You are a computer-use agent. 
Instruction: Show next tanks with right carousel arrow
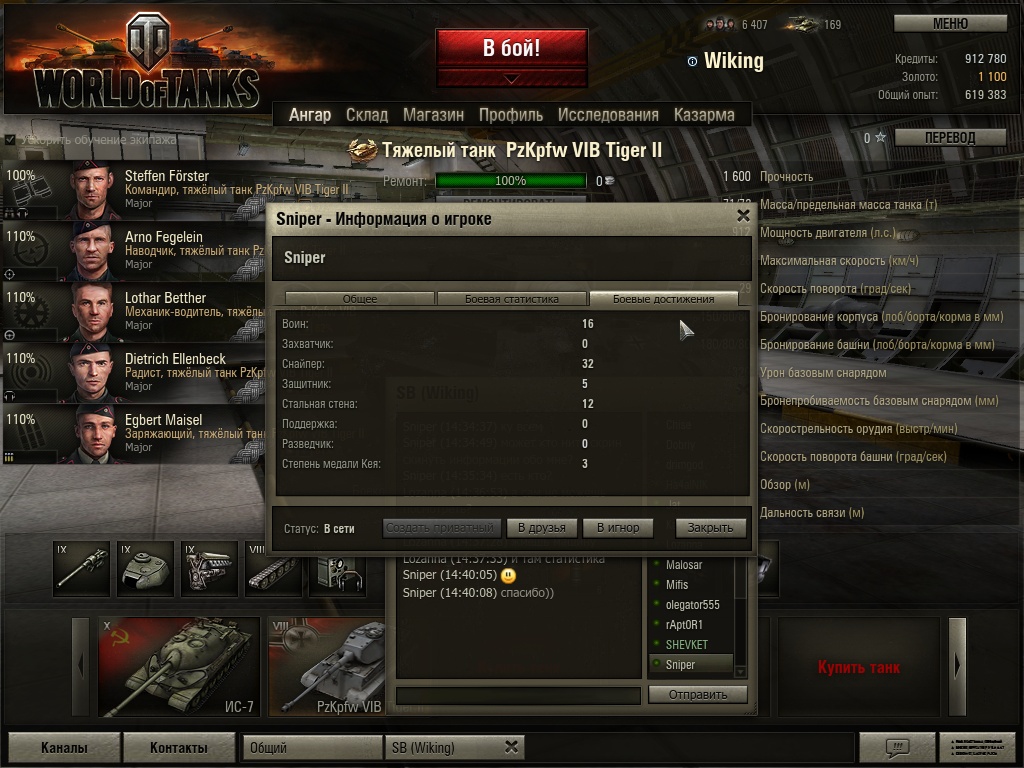pyautogui.click(x=957, y=666)
